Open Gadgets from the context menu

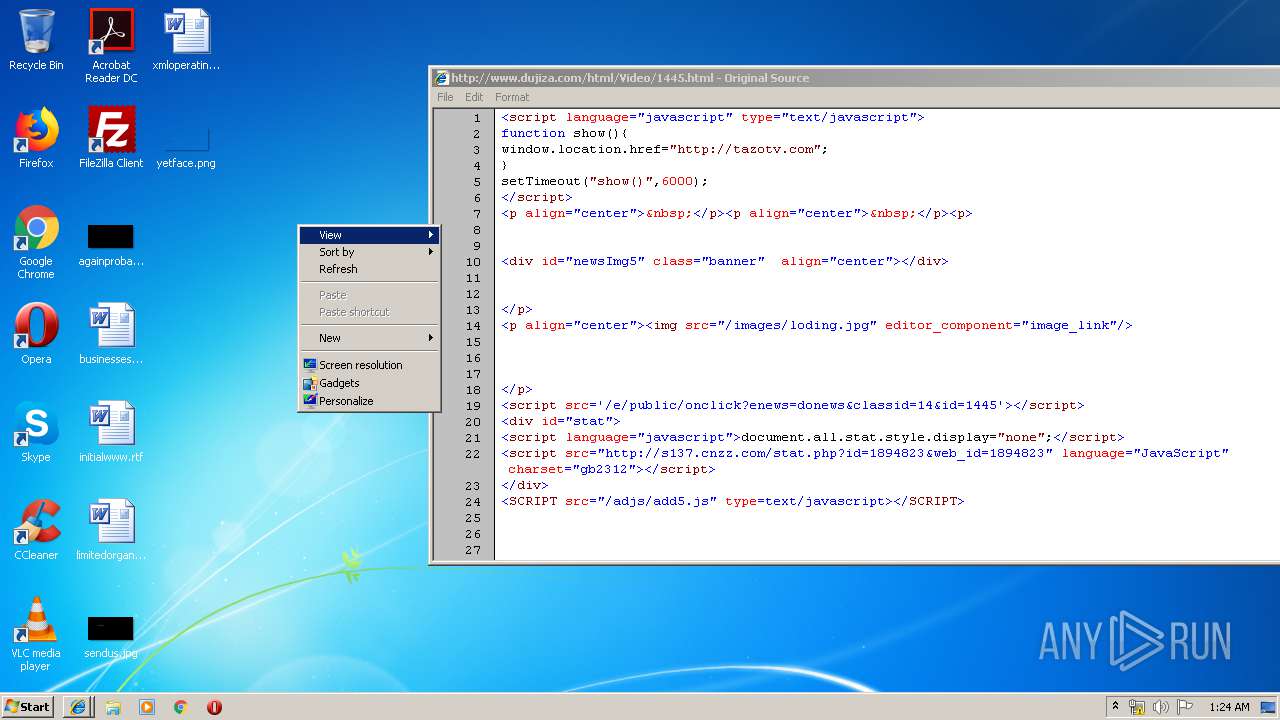point(369,383)
